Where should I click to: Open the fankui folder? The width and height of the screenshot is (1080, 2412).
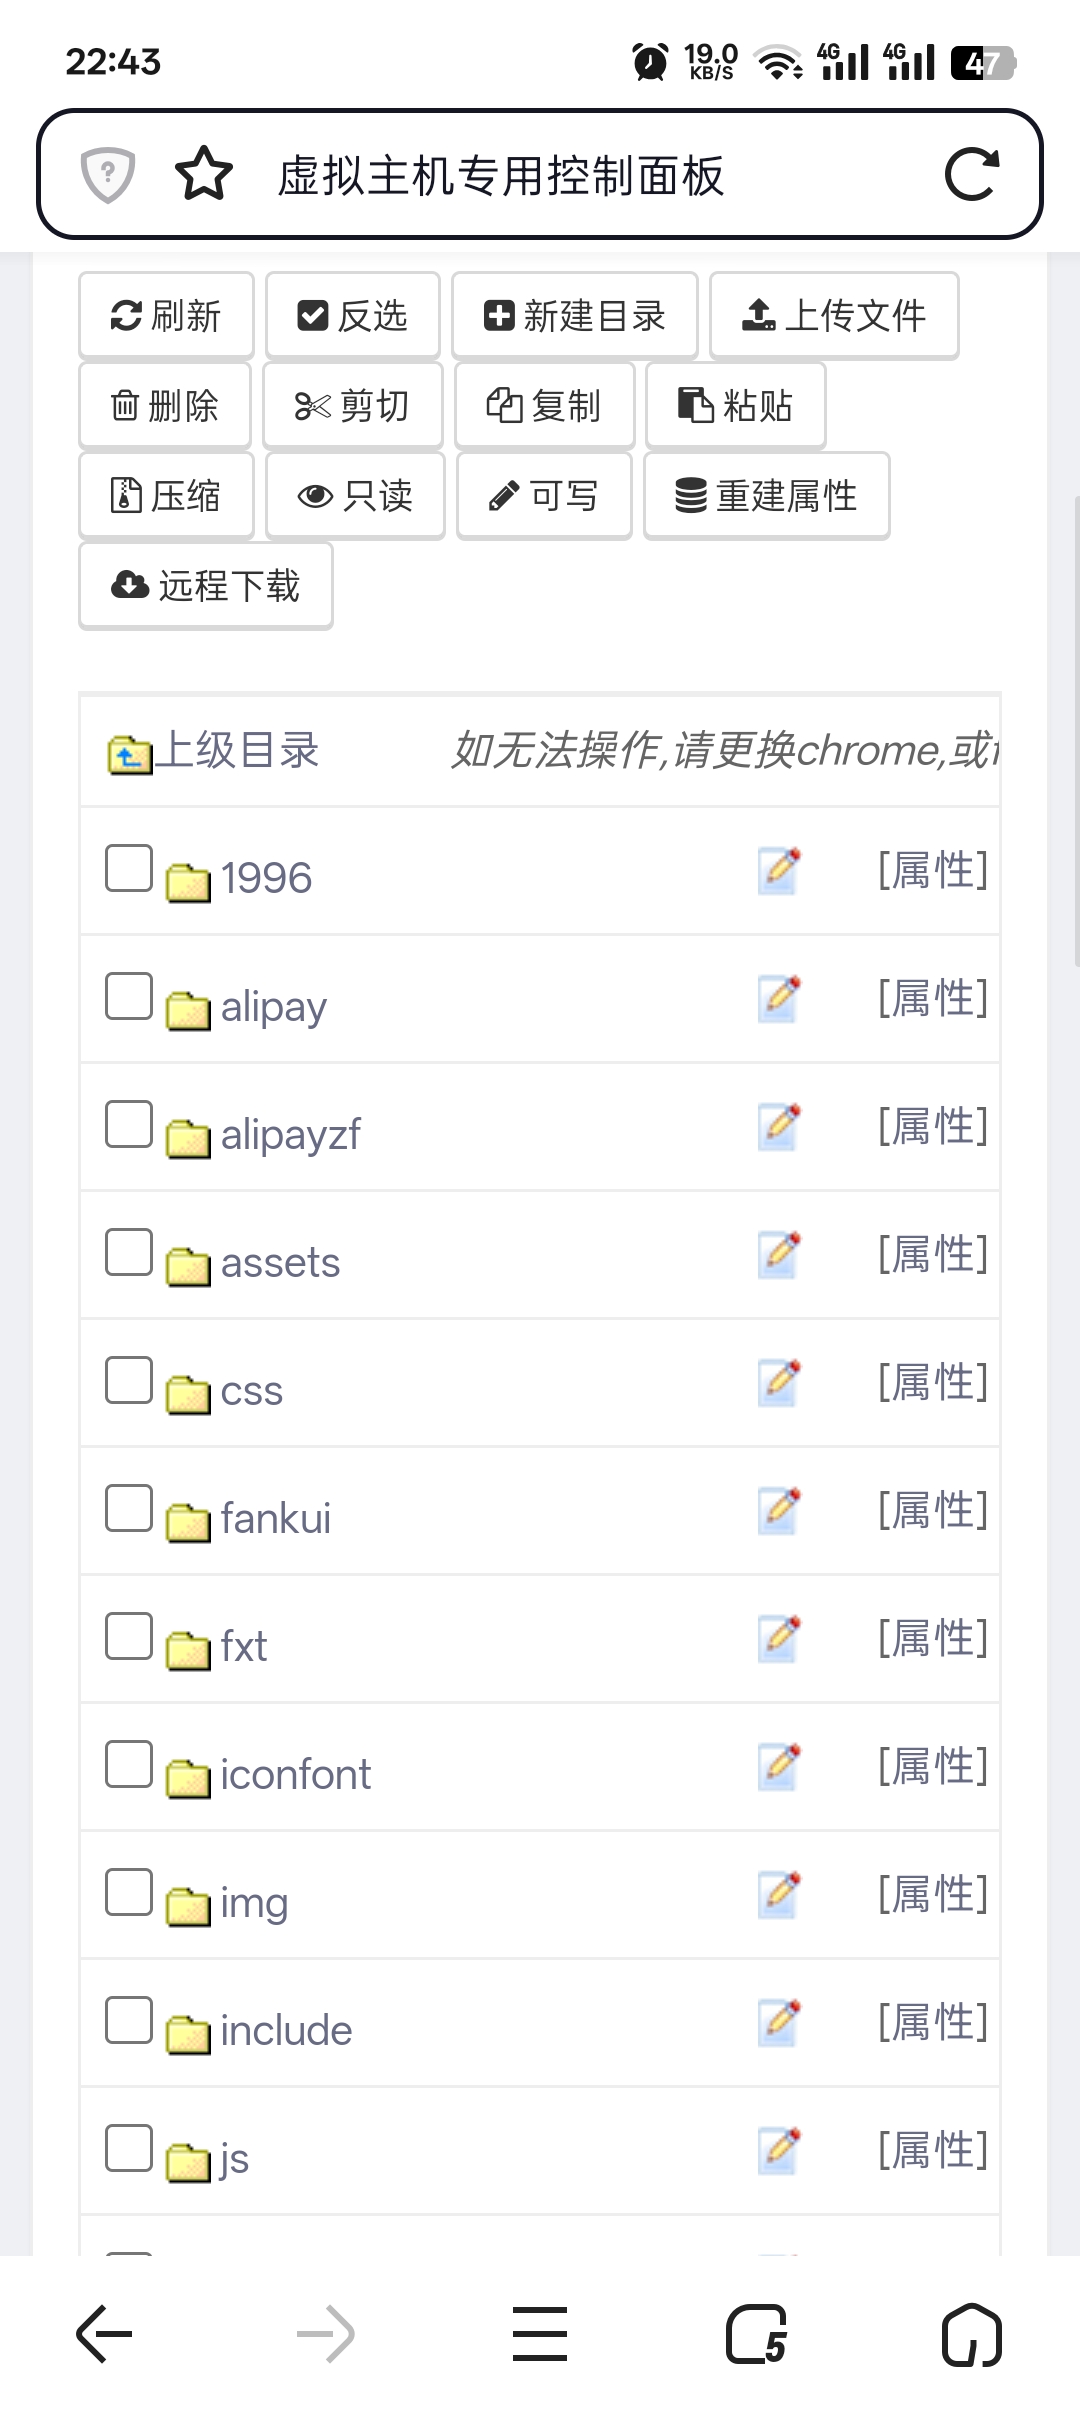275,1518
